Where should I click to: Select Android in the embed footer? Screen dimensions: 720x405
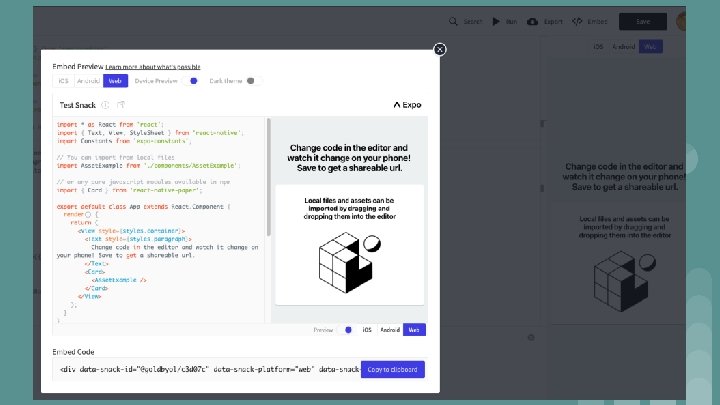390,330
